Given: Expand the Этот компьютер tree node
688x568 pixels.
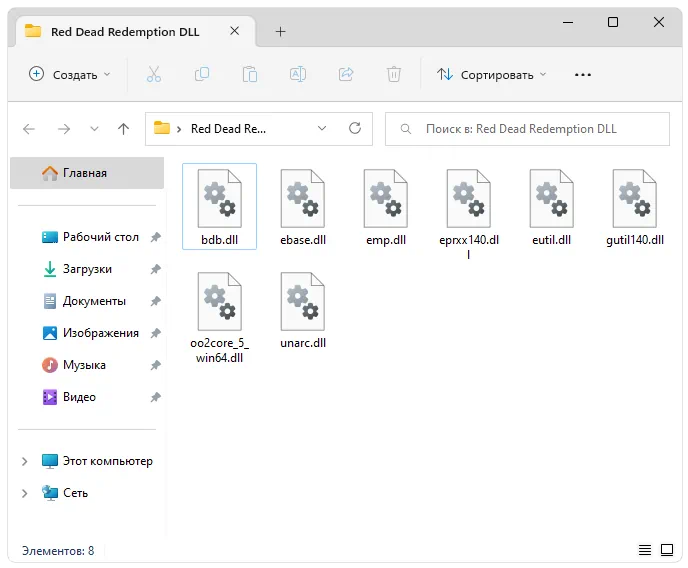Looking at the screenshot, I should pyautogui.click(x=25, y=461).
